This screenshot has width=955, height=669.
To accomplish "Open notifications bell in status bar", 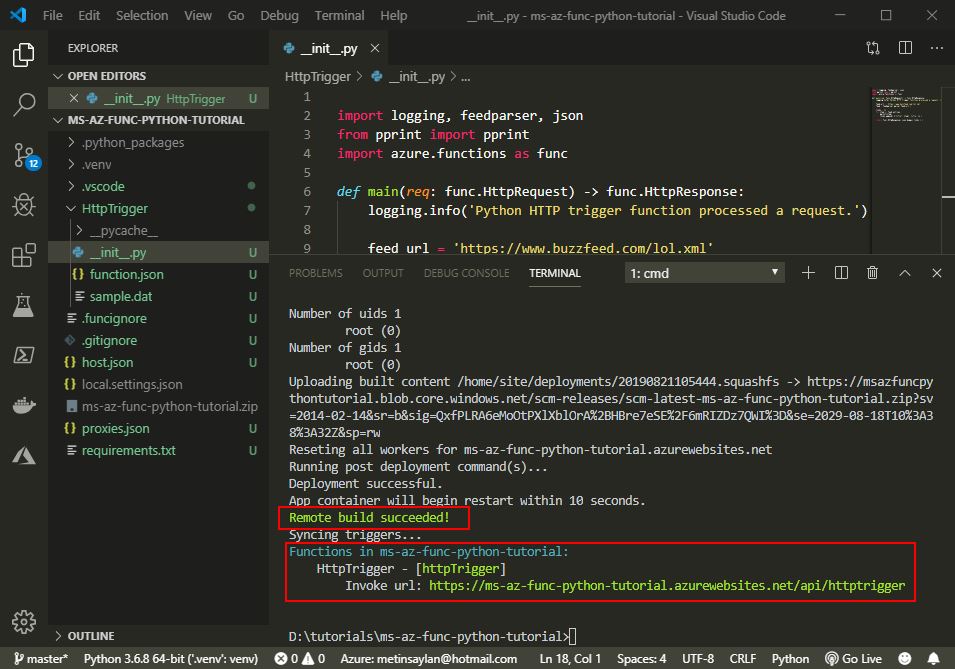I will click(x=933, y=659).
